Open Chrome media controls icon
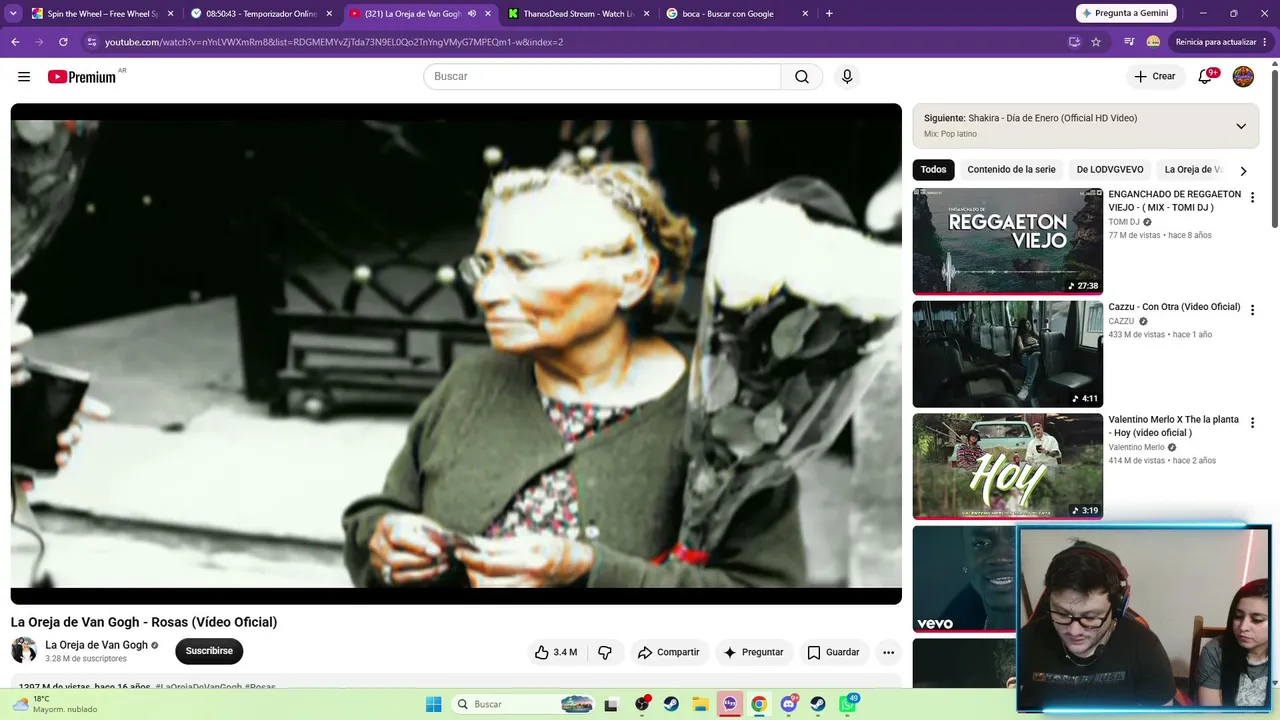The image size is (1280, 720). [x=1129, y=42]
